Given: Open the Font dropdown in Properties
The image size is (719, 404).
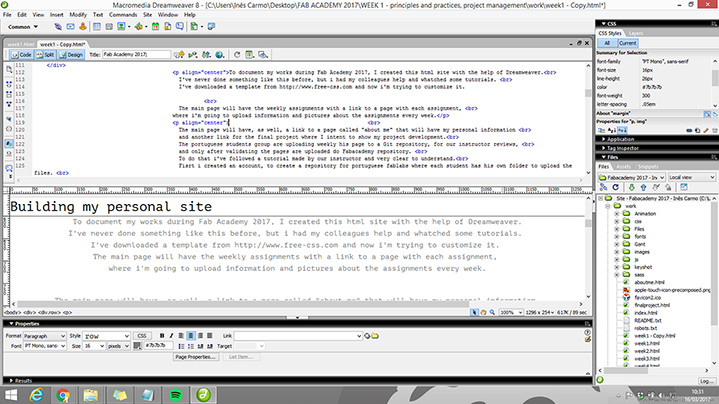Looking at the screenshot, I should [44, 346].
